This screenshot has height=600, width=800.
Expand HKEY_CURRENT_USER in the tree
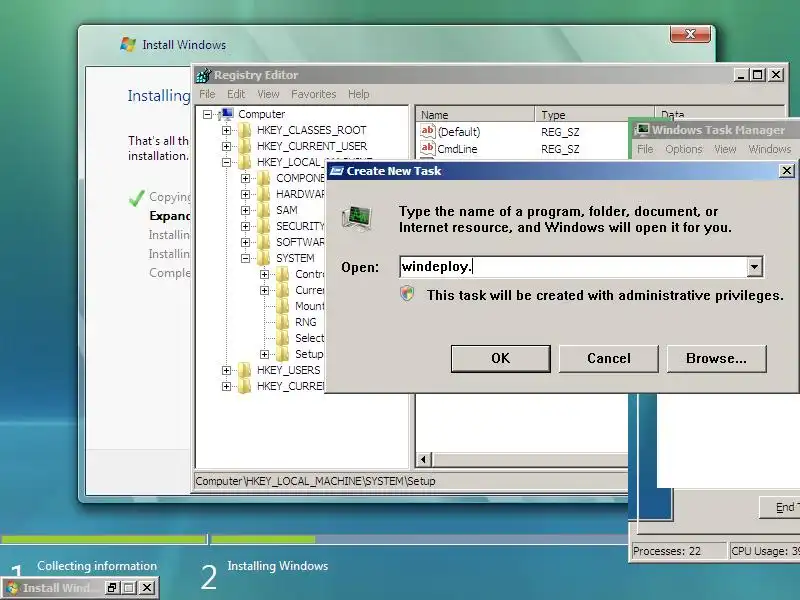(227, 146)
